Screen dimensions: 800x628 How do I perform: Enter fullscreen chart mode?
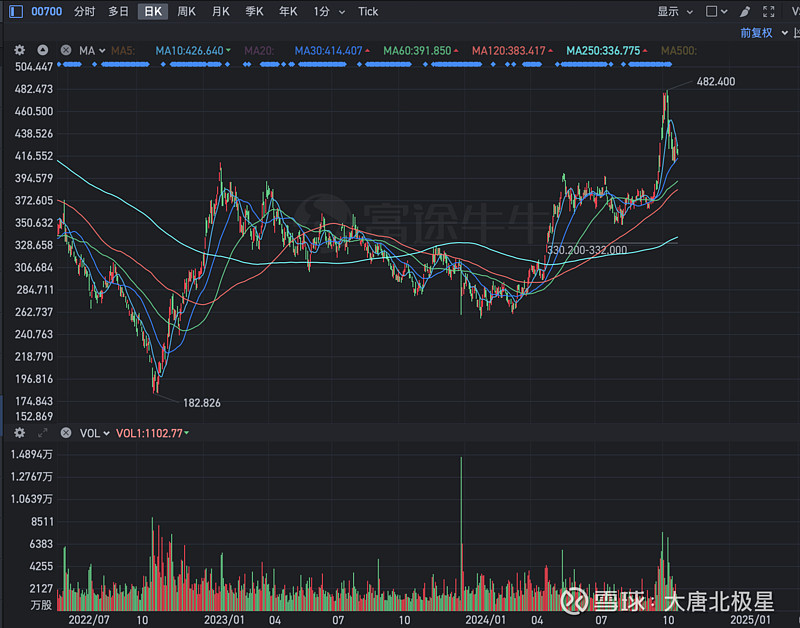coord(768,11)
